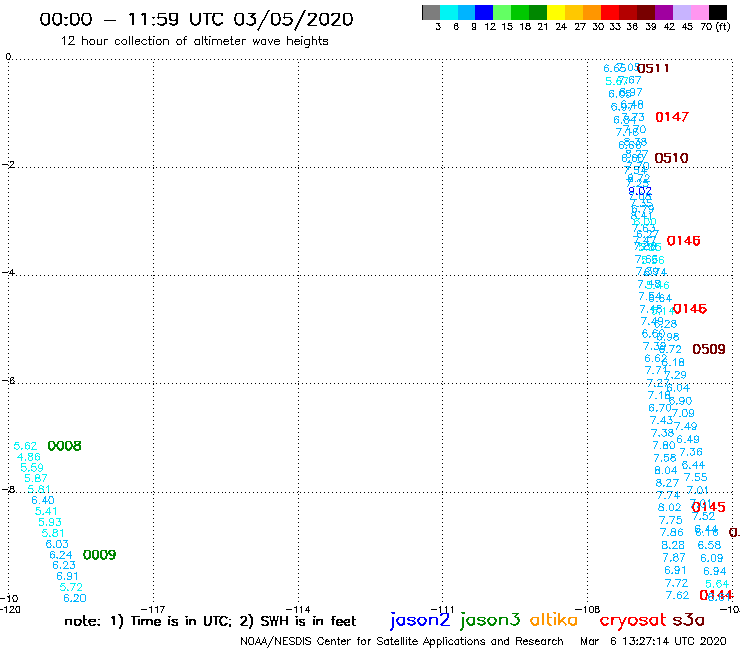Viewport: 740px width, 650px height.
Task: Click the red time stamp '0145'
Action: (x=708, y=507)
